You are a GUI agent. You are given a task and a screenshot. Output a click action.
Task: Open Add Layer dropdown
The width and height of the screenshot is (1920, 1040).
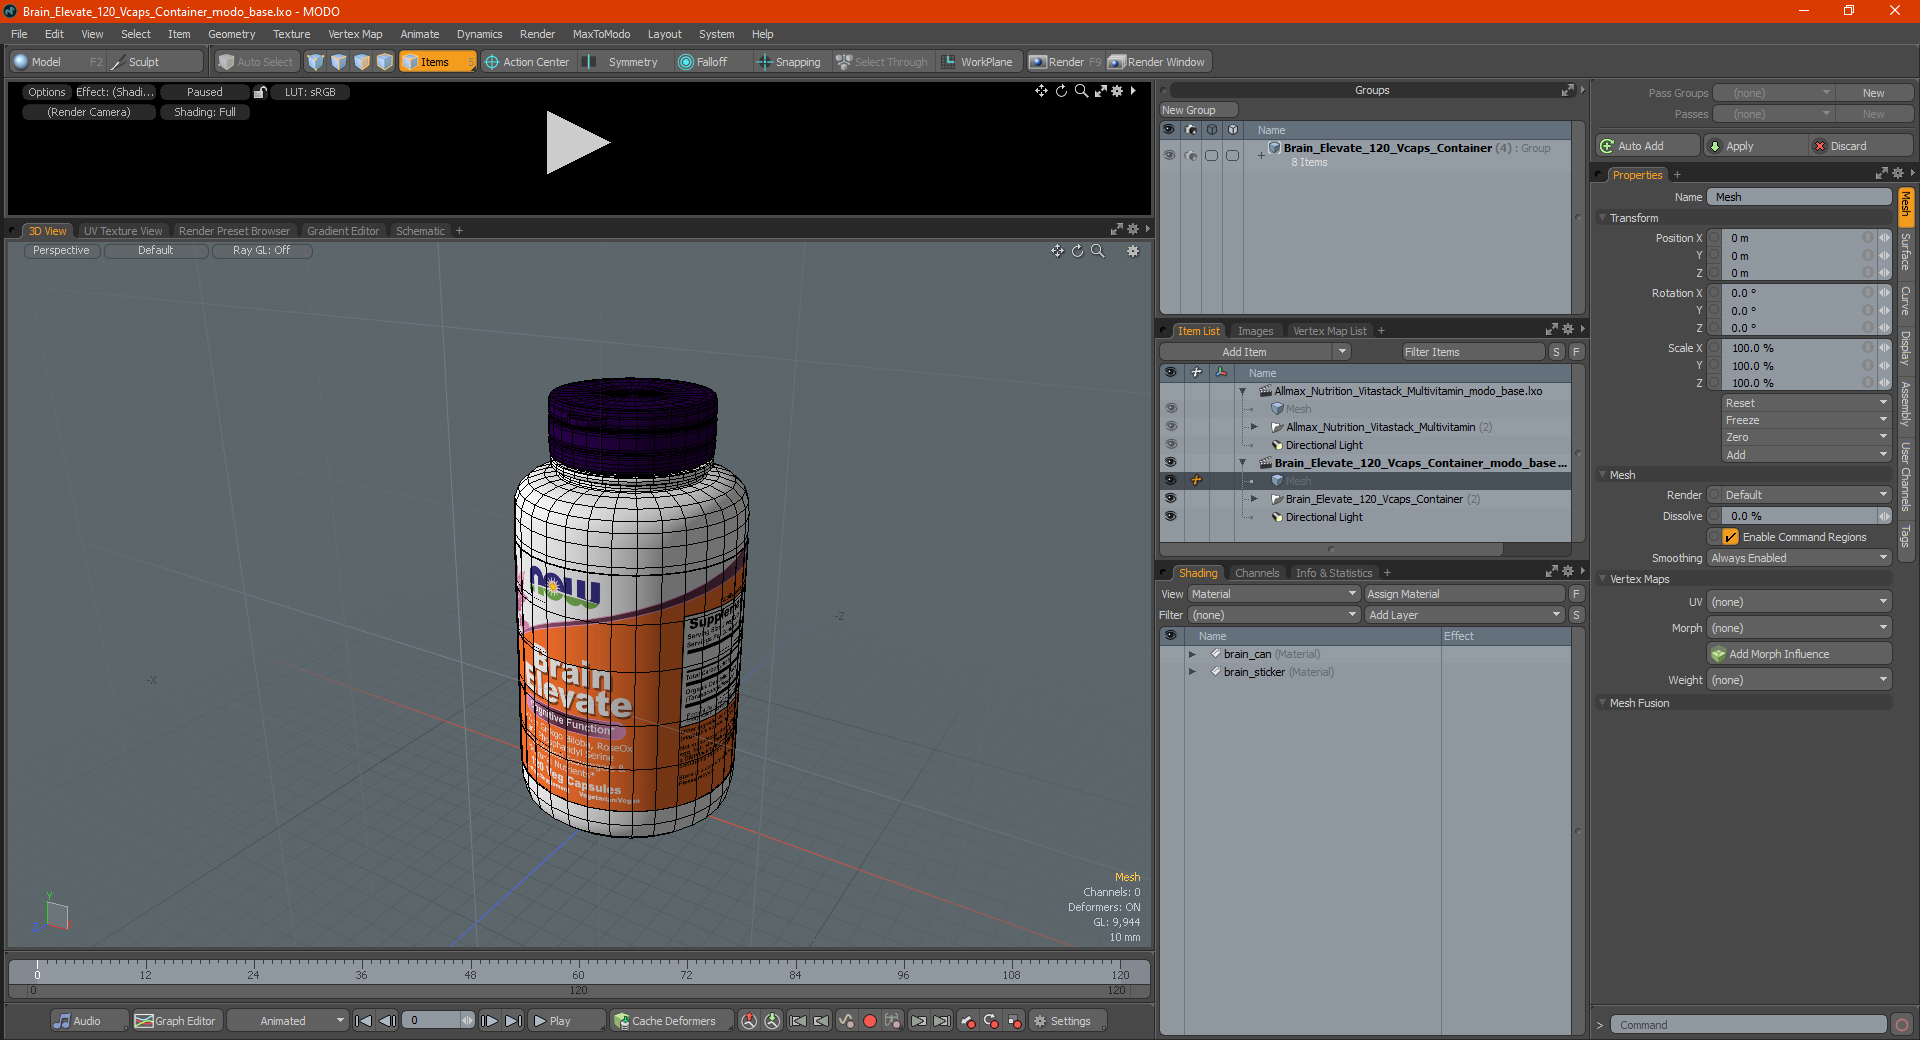1465,615
